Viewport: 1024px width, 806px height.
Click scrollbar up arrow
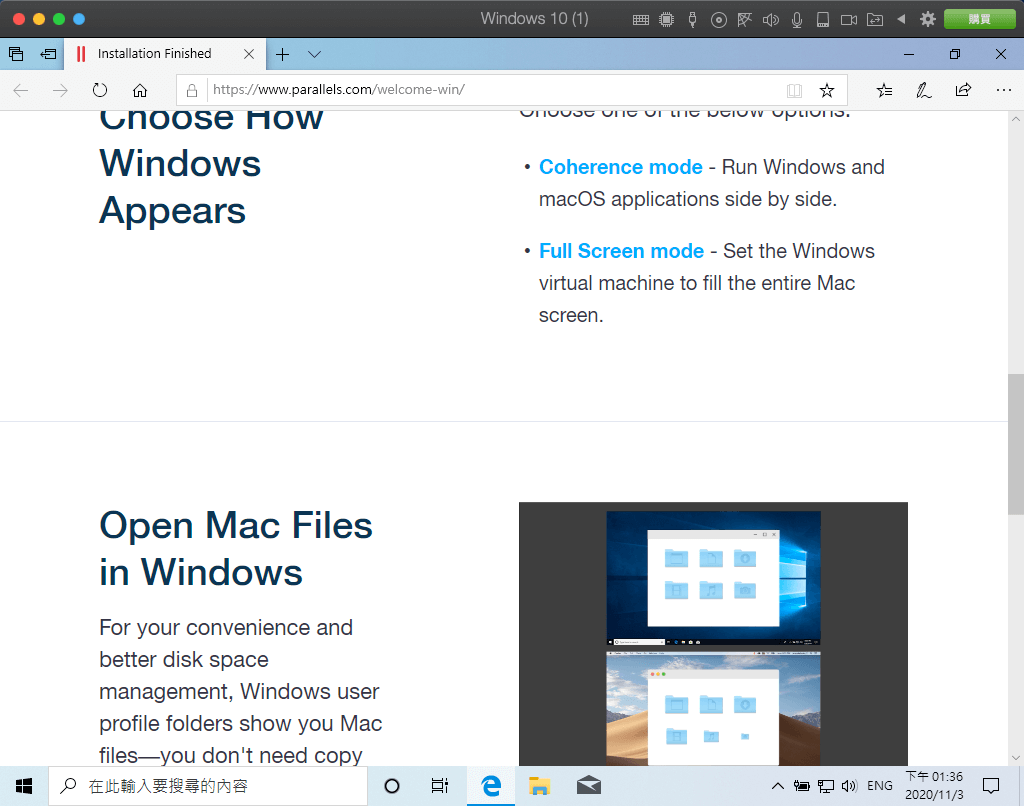coord(1016,119)
